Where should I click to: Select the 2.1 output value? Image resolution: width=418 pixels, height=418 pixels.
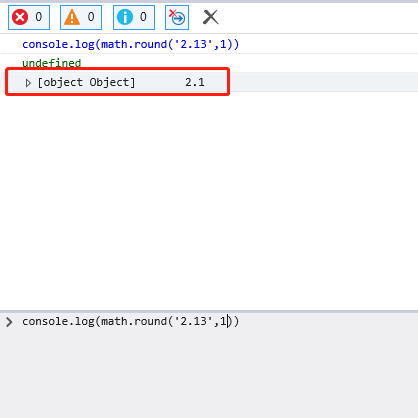[195, 82]
